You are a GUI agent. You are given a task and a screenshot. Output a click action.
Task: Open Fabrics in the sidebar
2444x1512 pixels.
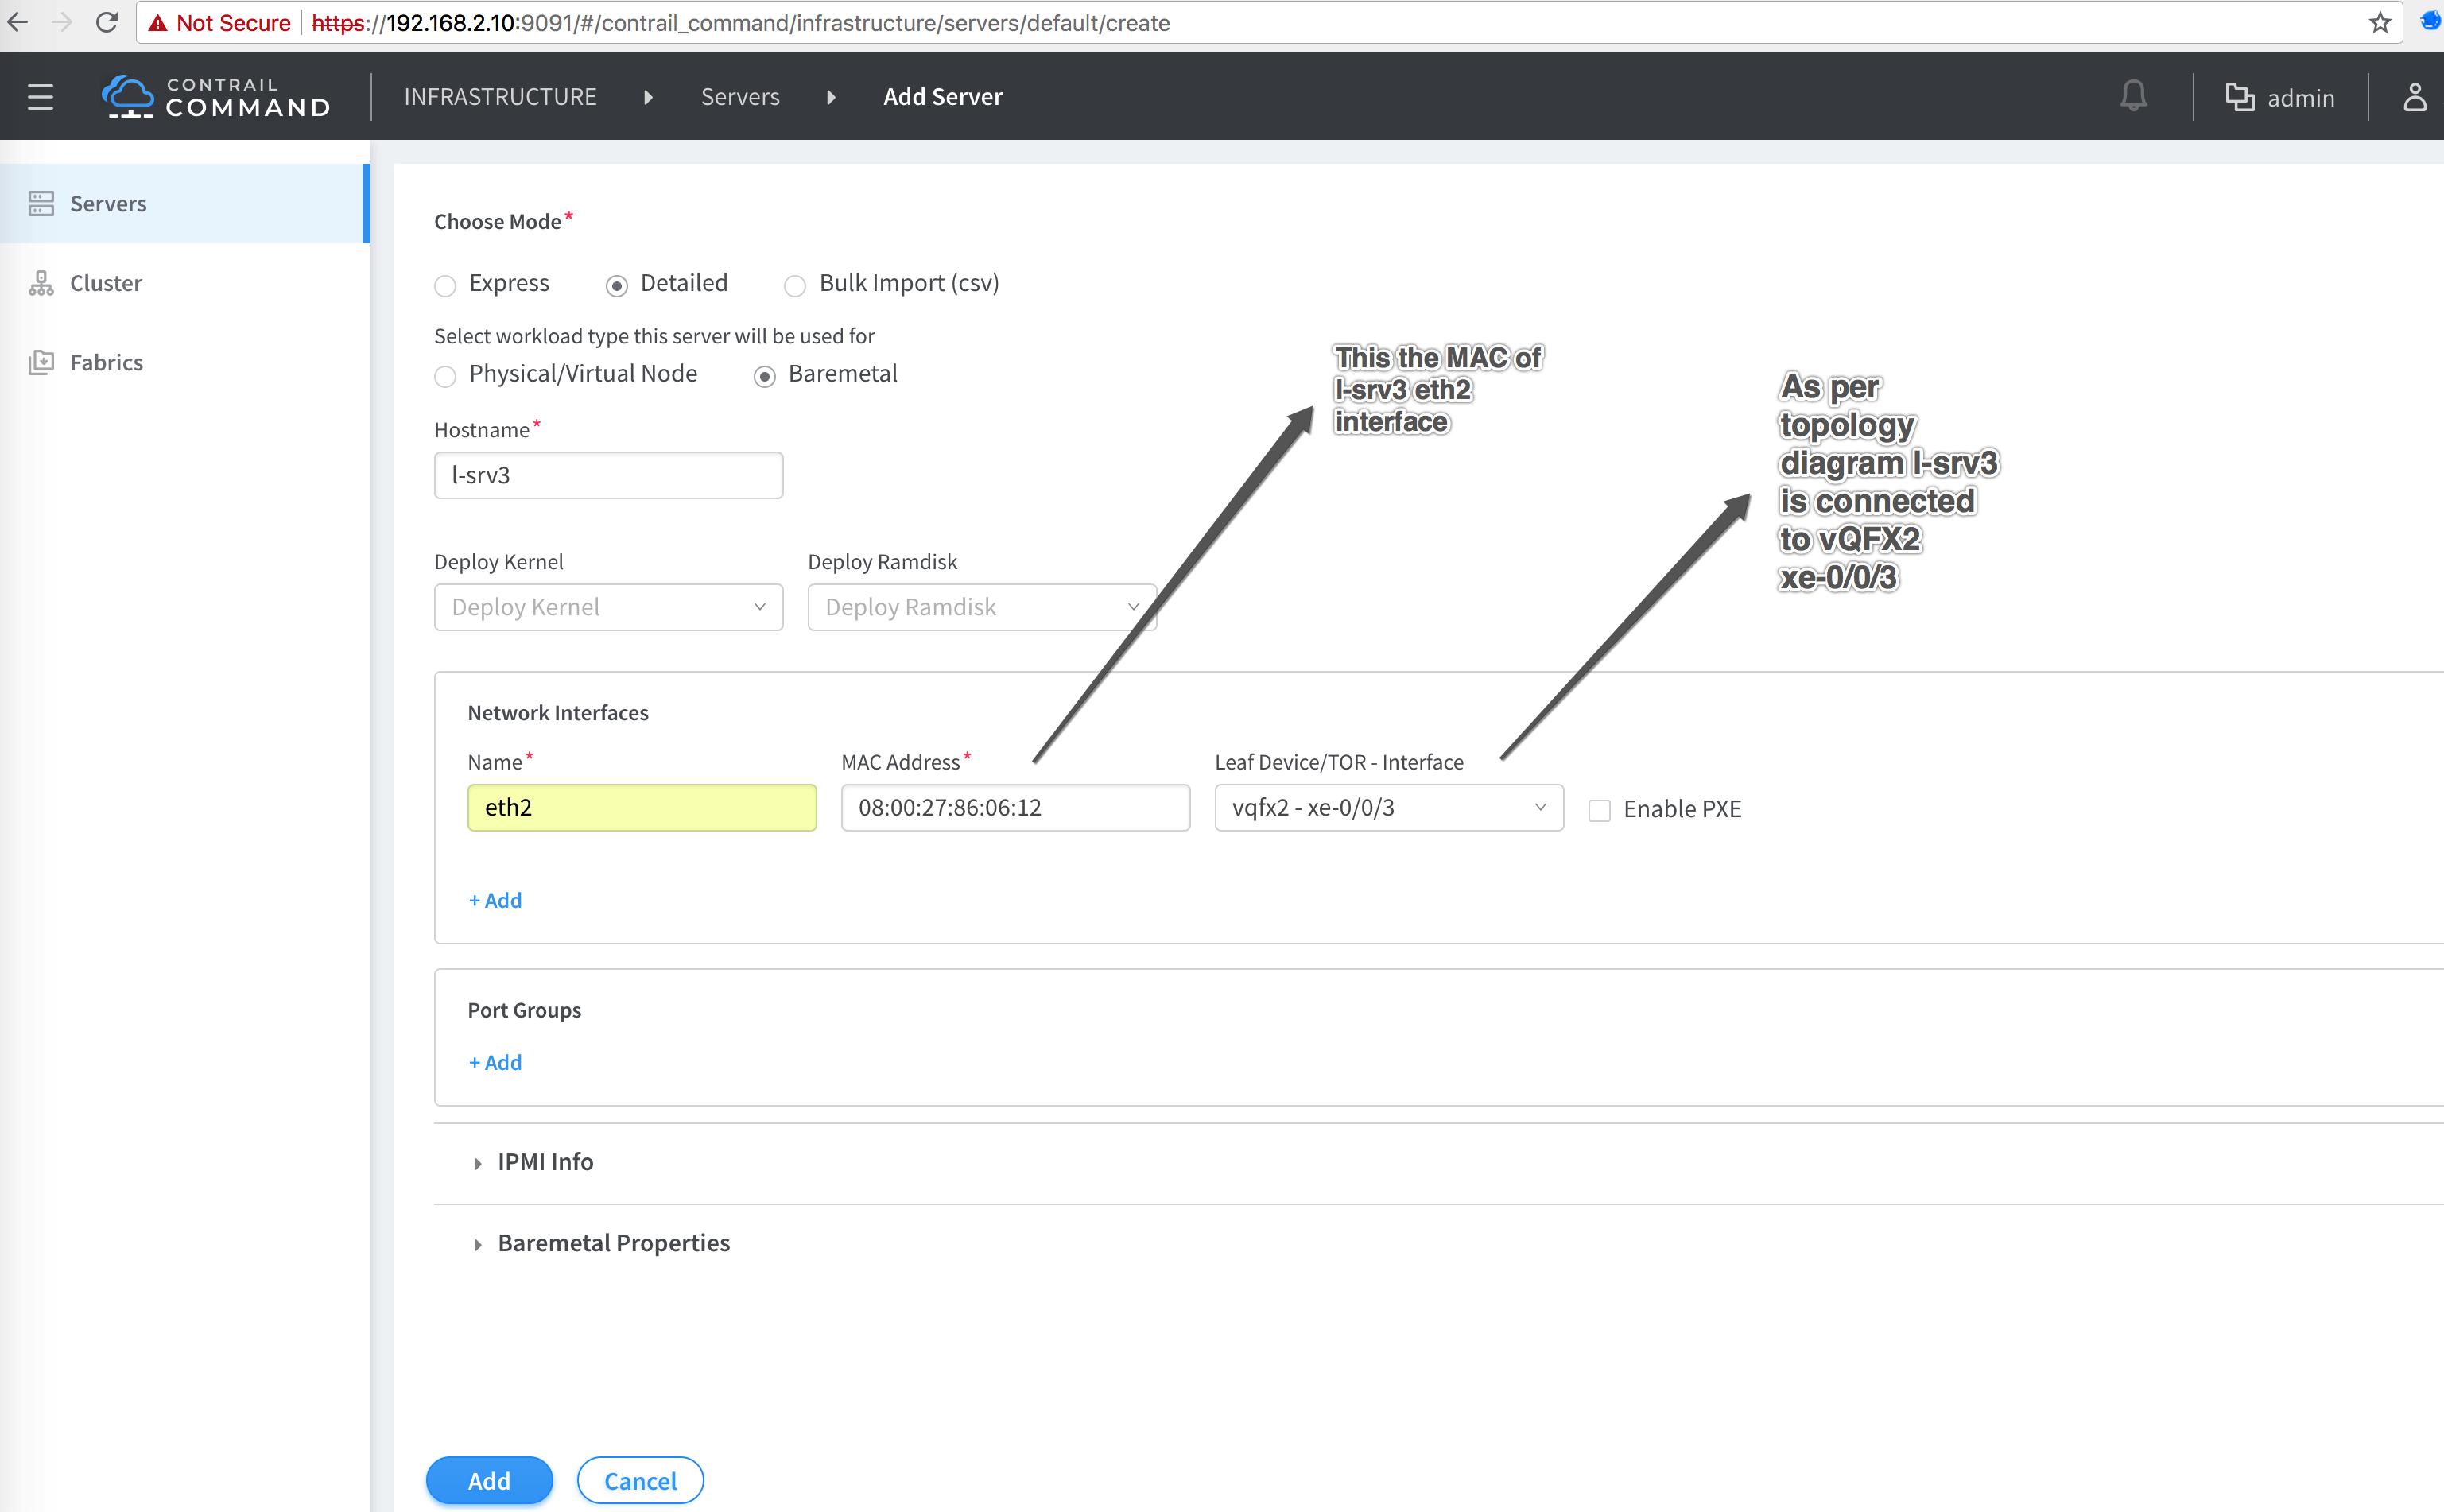point(106,362)
